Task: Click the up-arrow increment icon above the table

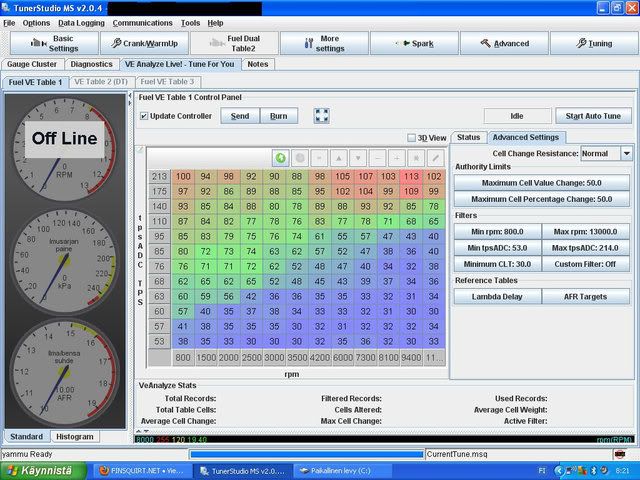Action: pos(339,158)
